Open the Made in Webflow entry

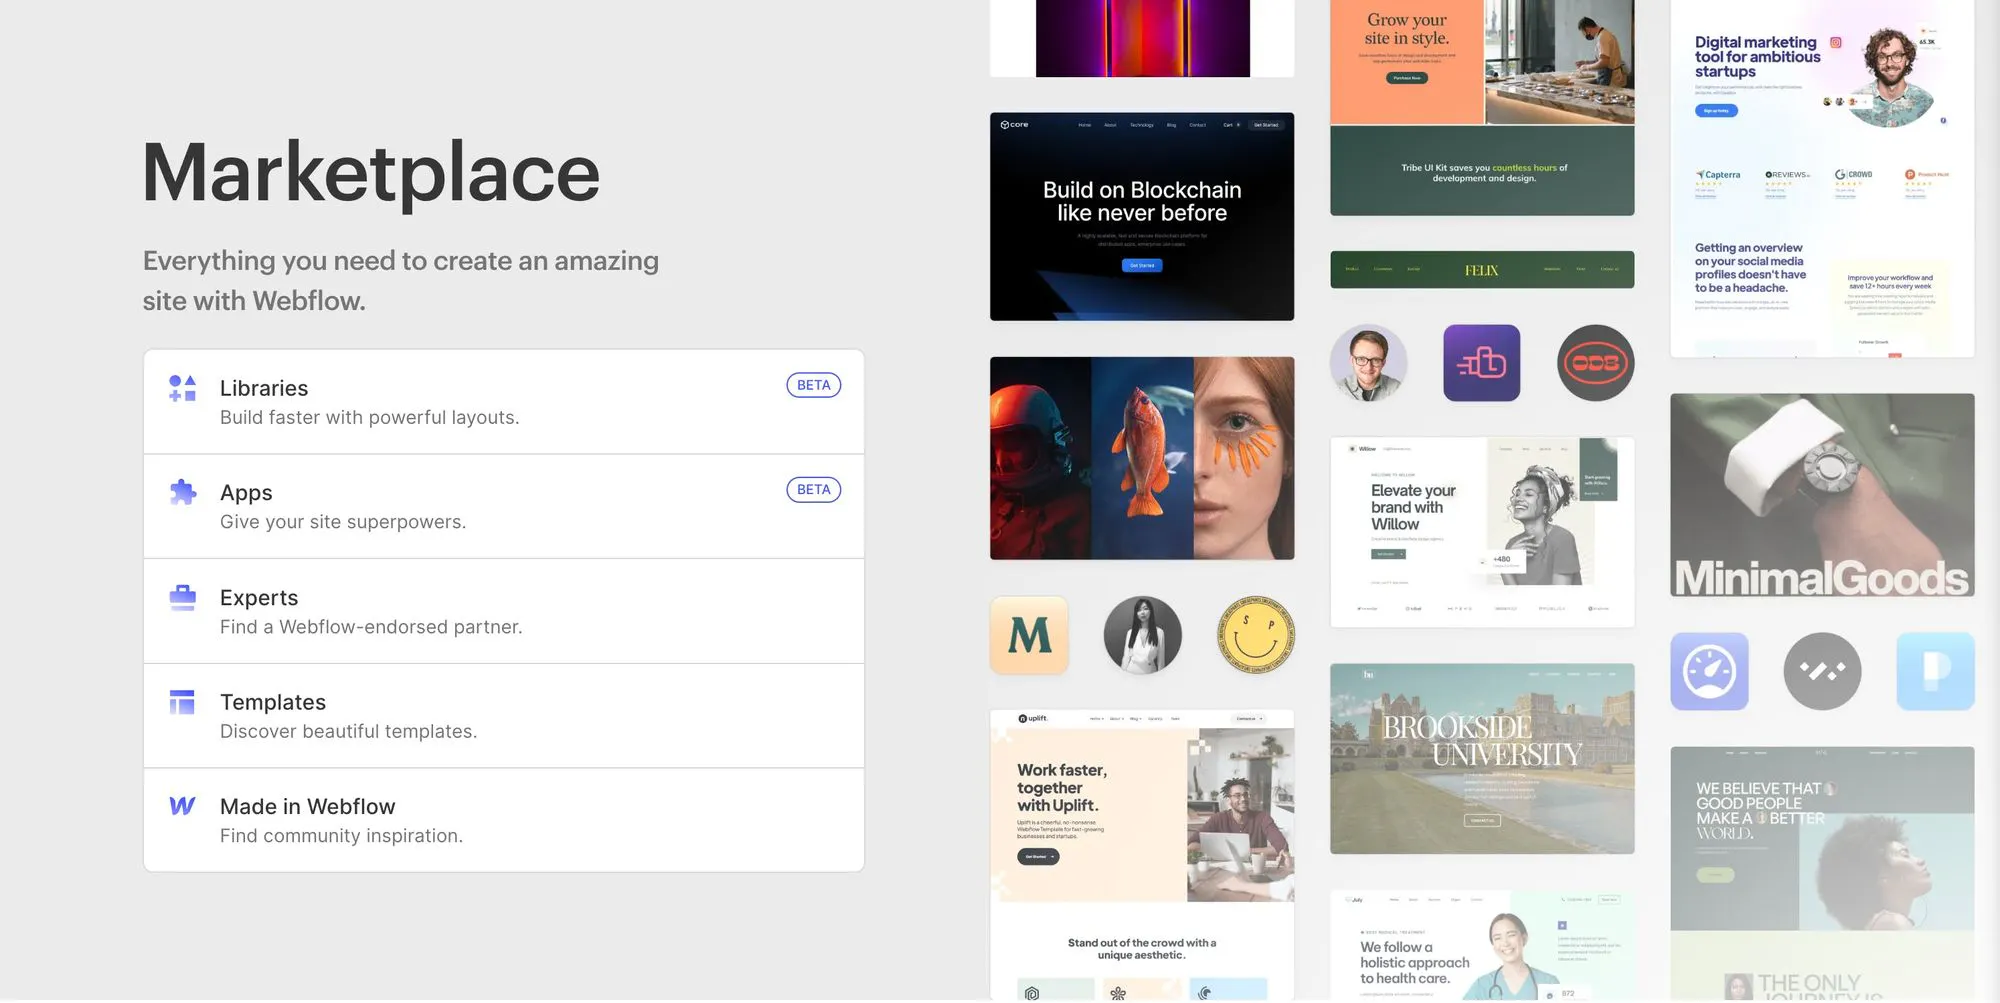504,820
